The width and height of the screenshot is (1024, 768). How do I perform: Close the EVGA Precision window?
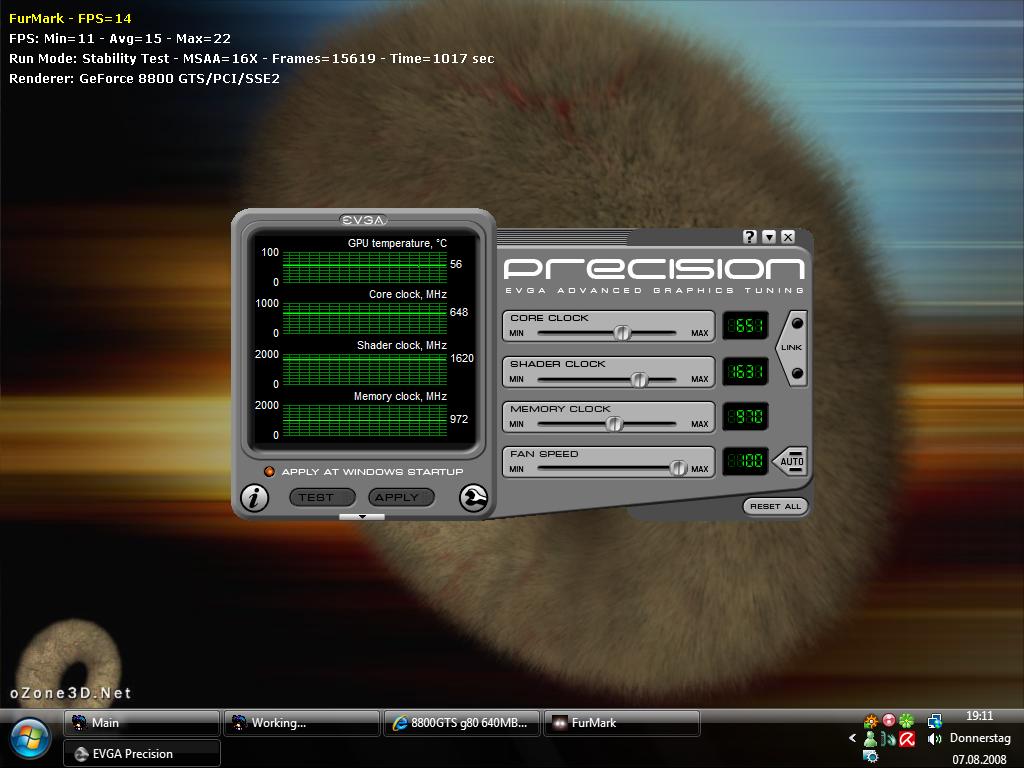(x=788, y=237)
